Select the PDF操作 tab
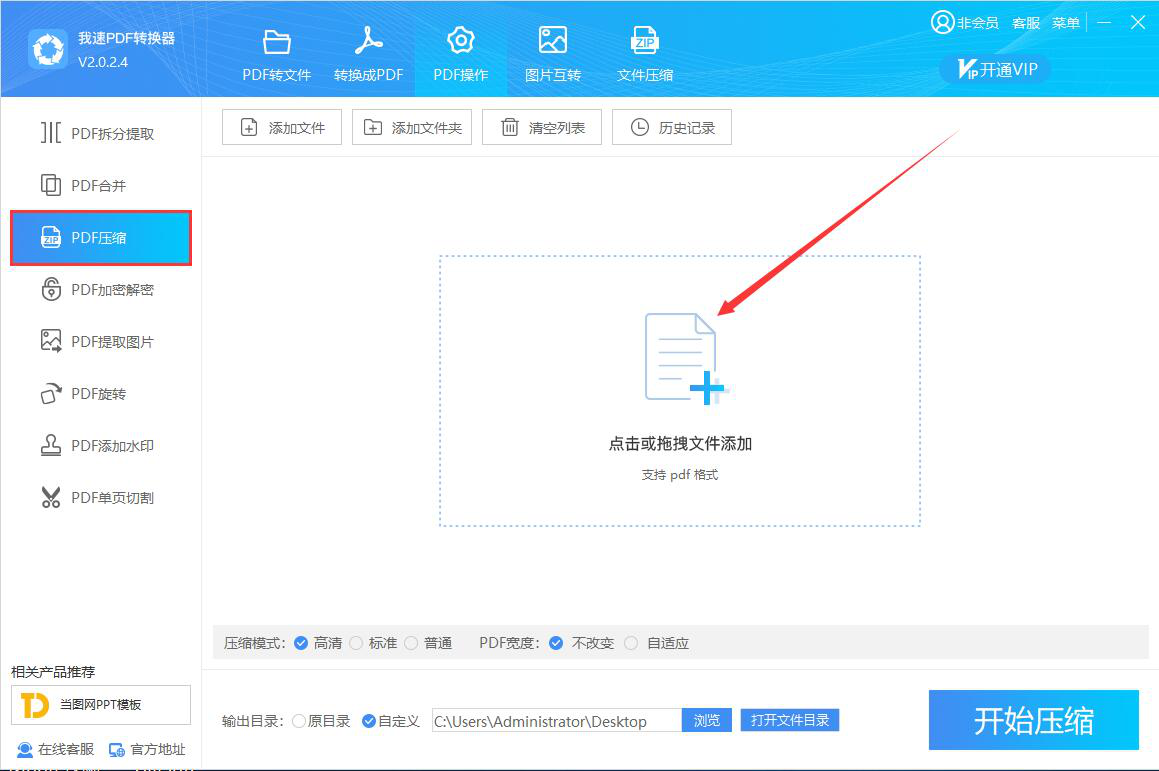This screenshot has height=771, width=1159. (460, 55)
